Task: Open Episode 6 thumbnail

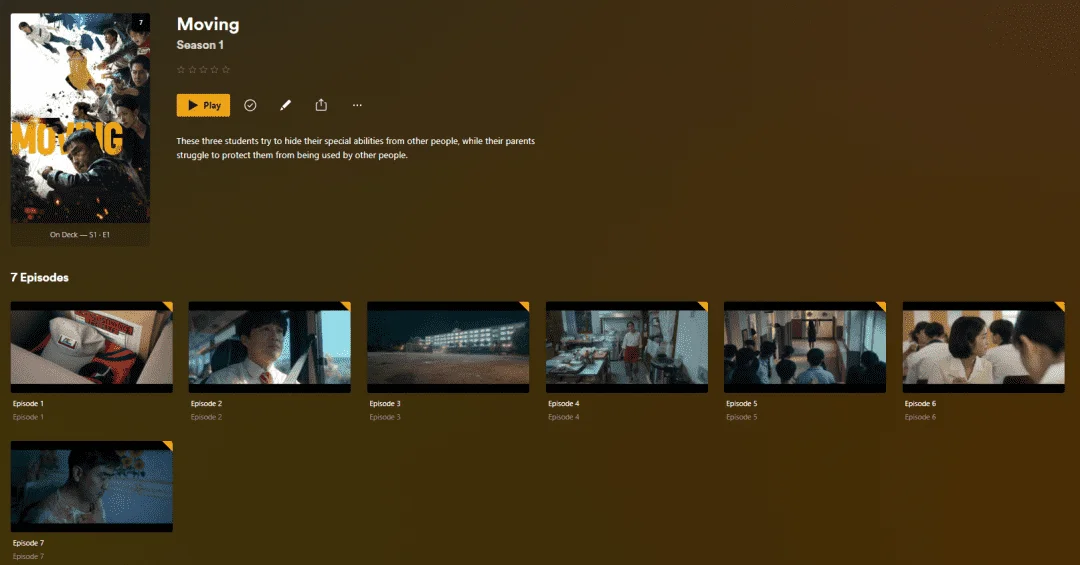Action: click(984, 347)
